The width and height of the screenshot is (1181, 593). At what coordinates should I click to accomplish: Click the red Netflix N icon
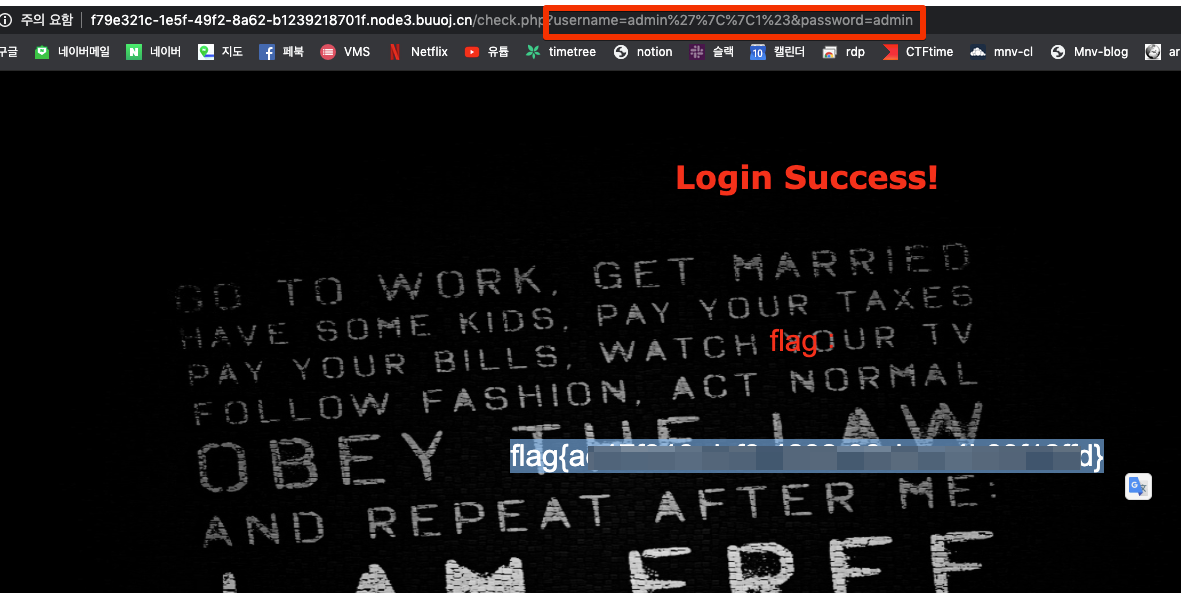pos(395,52)
